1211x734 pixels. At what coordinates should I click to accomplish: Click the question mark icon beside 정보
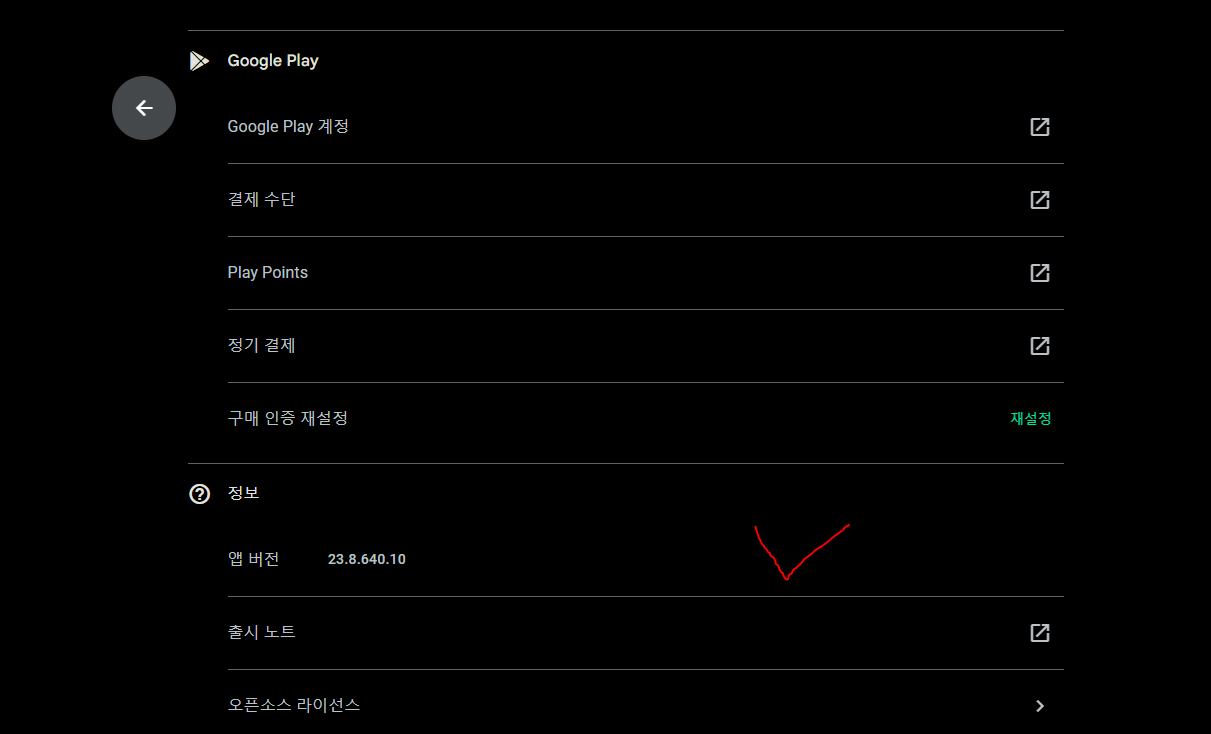click(x=200, y=494)
